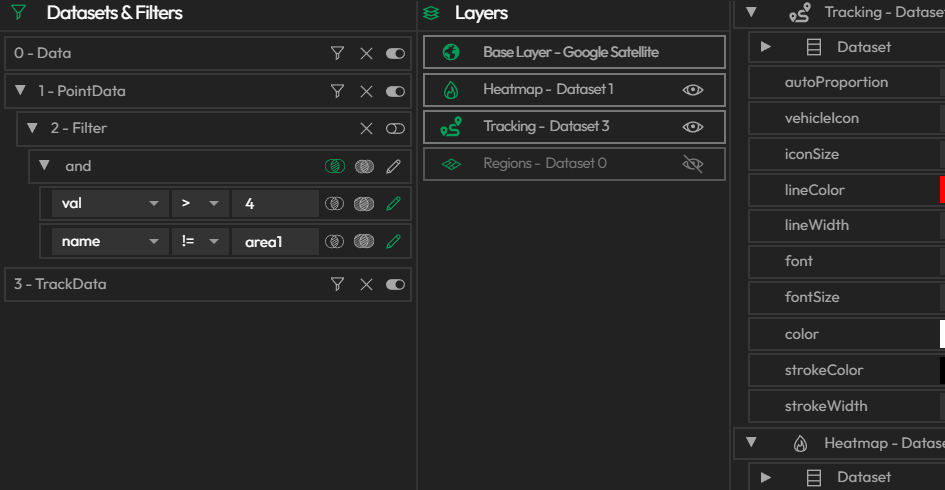
Task: Click the value field containing area1
Action: pyautogui.click(x=275, y=241)
